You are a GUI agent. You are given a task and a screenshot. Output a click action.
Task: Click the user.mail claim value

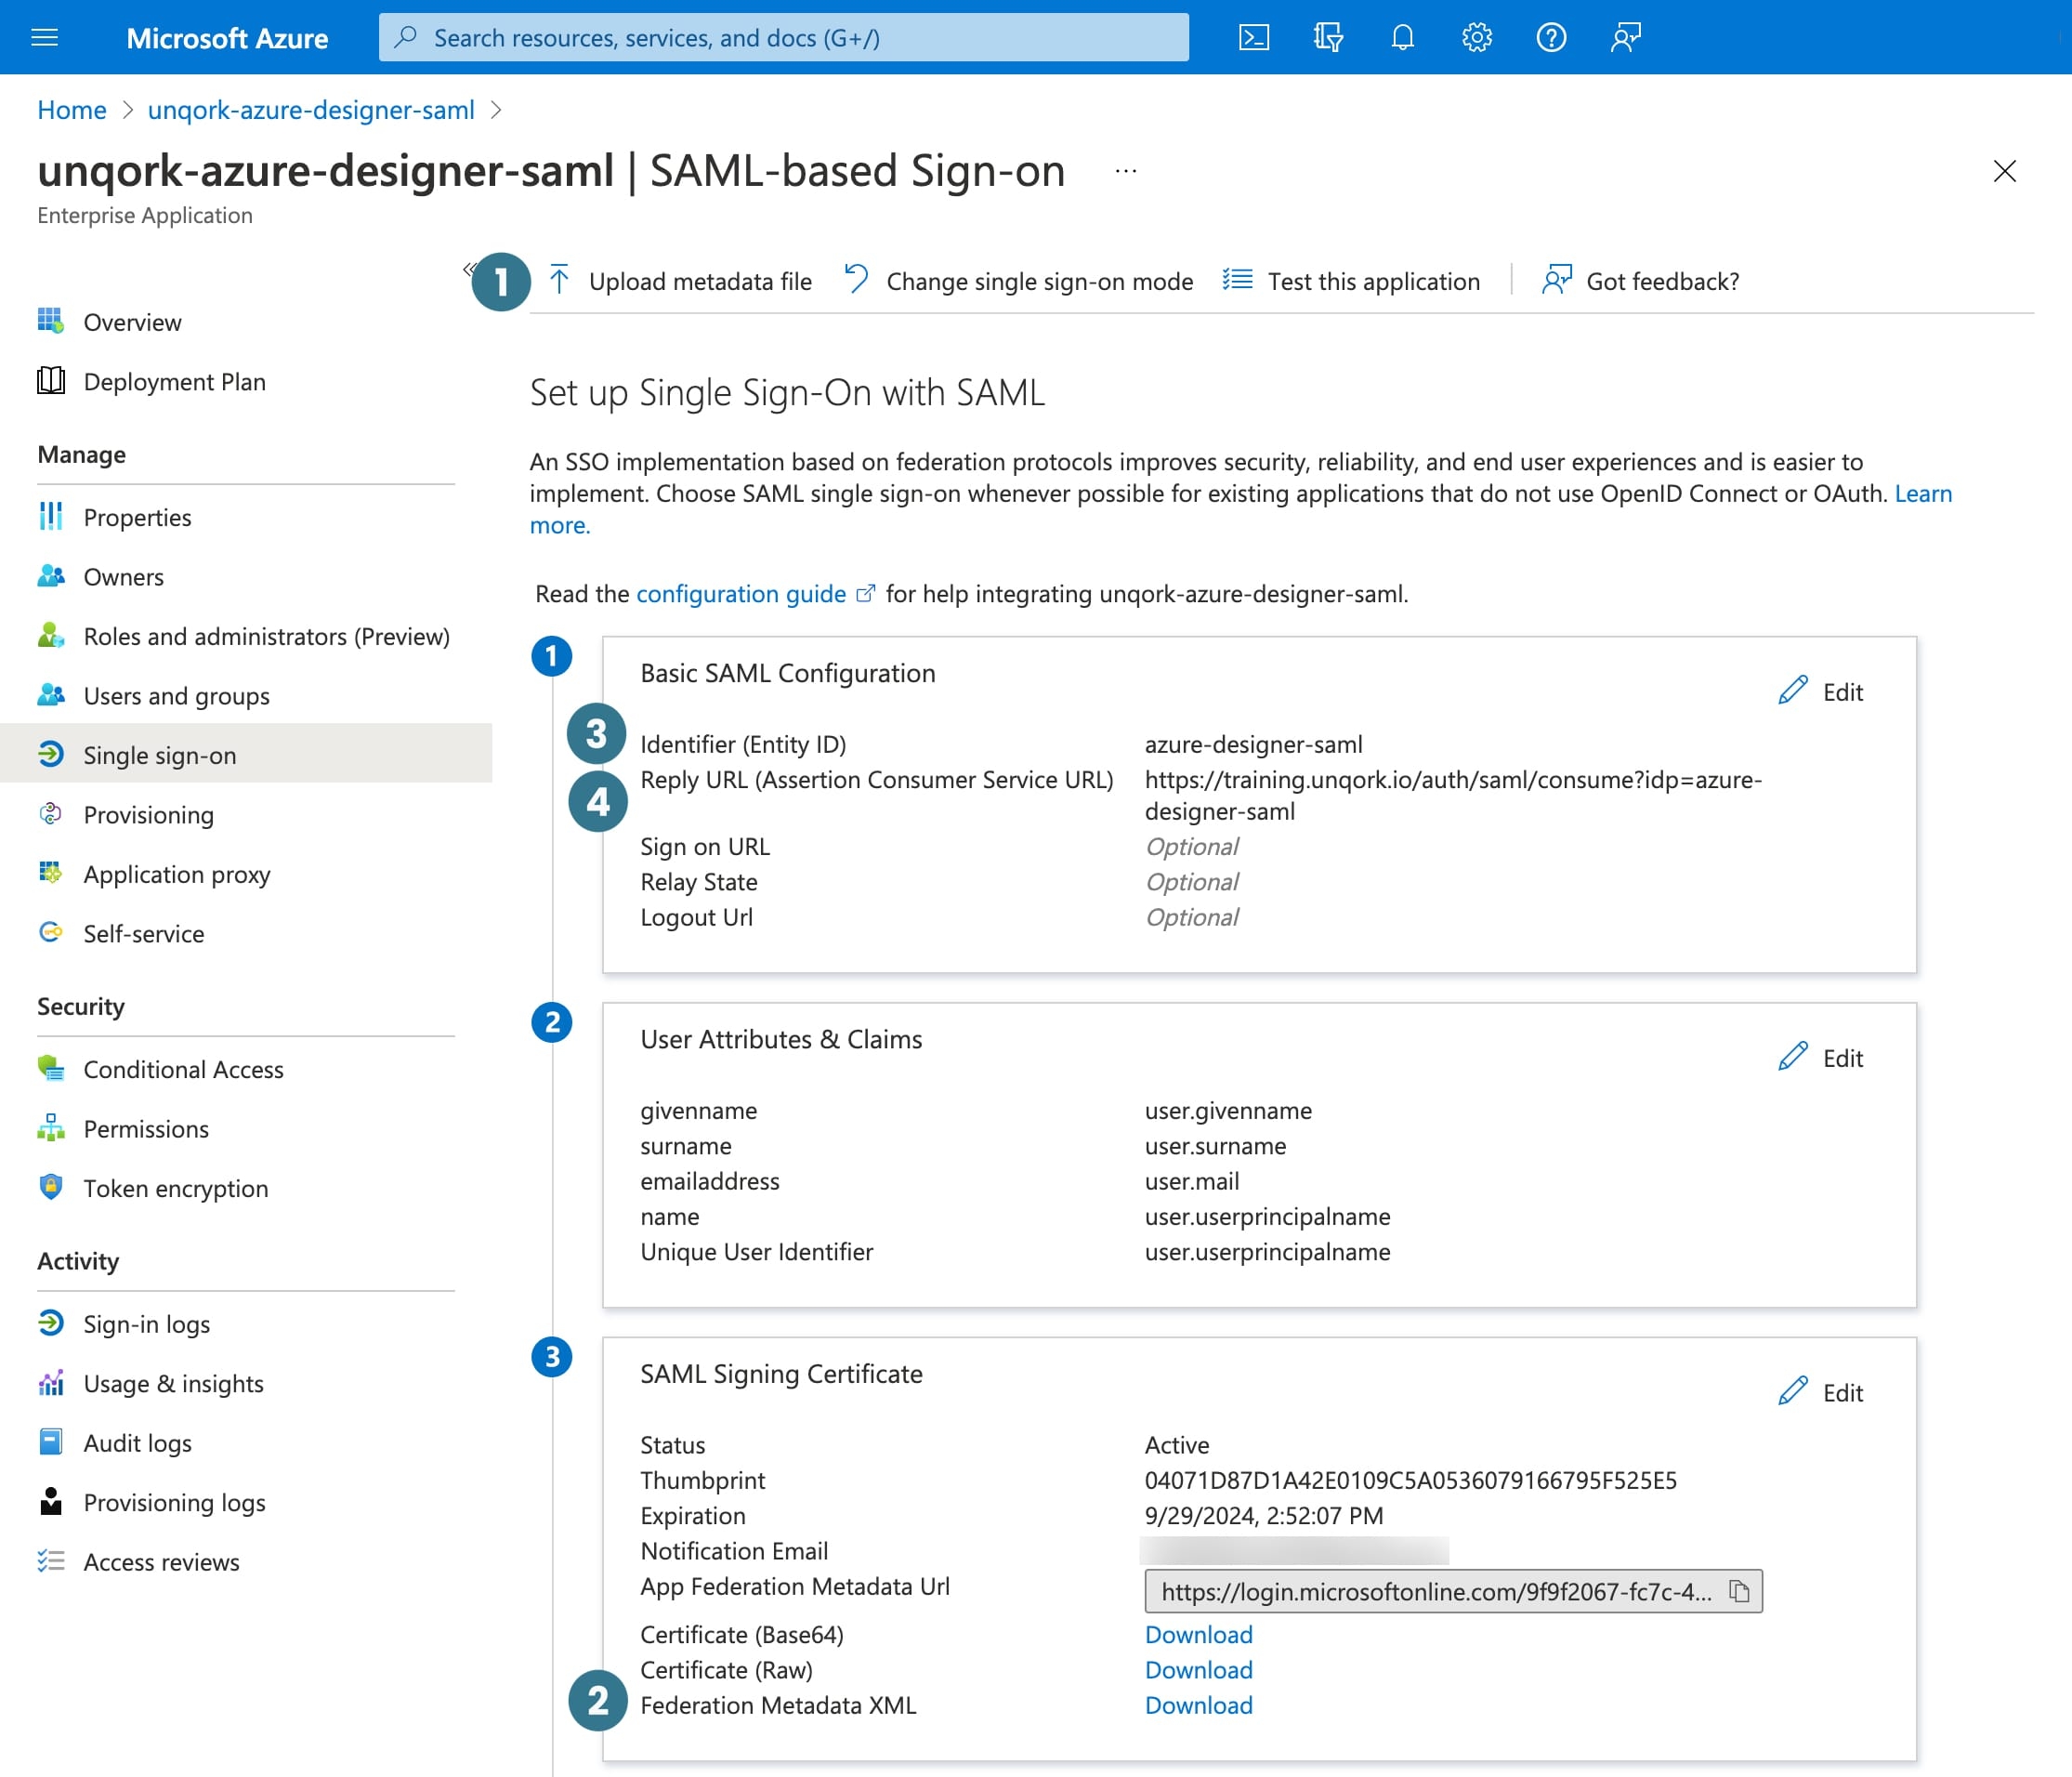[x=1192, y=1182]
